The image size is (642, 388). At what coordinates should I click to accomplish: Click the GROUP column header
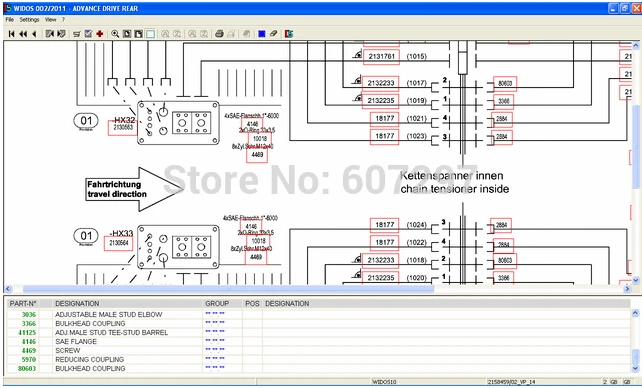click(x=217, y=304)
